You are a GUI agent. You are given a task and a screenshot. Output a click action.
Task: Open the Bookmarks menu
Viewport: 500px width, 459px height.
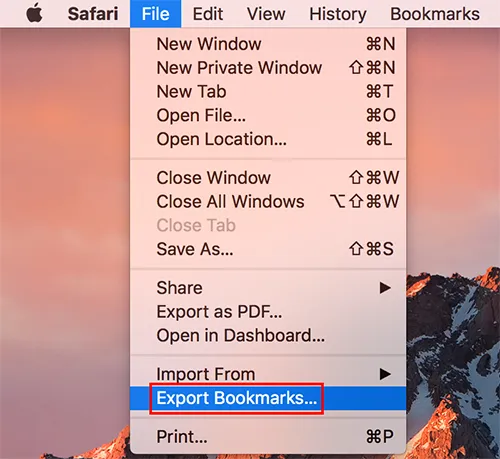point(435,14)
